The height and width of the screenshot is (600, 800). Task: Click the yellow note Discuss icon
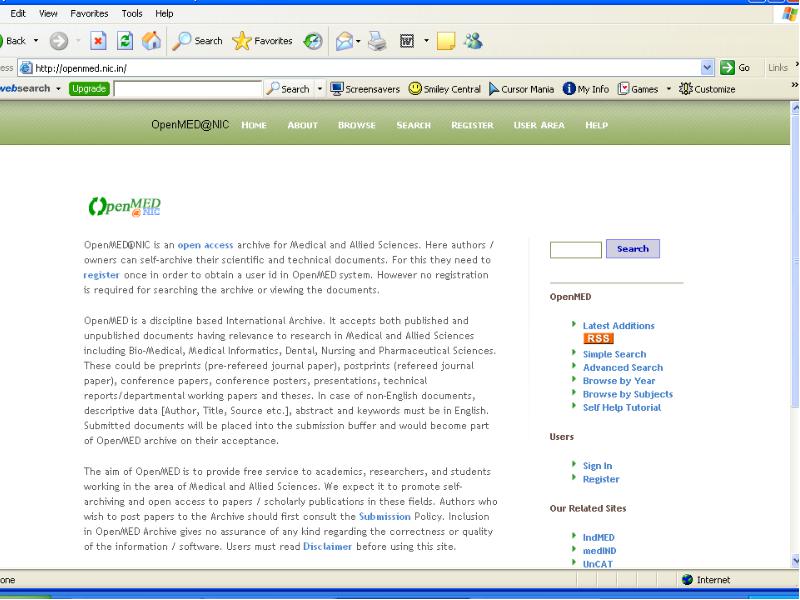(x=446, y=41)
